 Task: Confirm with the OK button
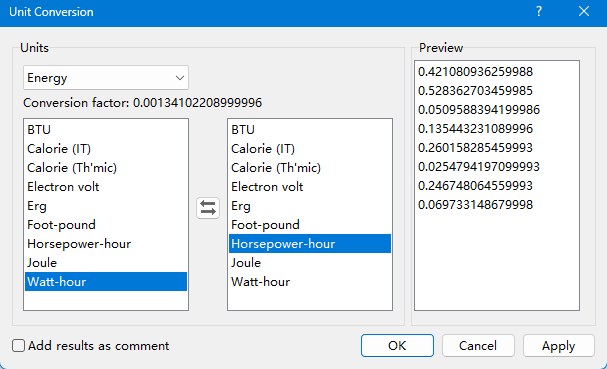397,345
